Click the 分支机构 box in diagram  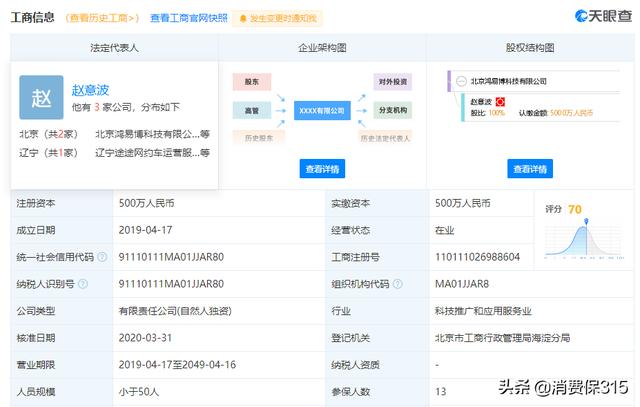(x=393, y=110)
